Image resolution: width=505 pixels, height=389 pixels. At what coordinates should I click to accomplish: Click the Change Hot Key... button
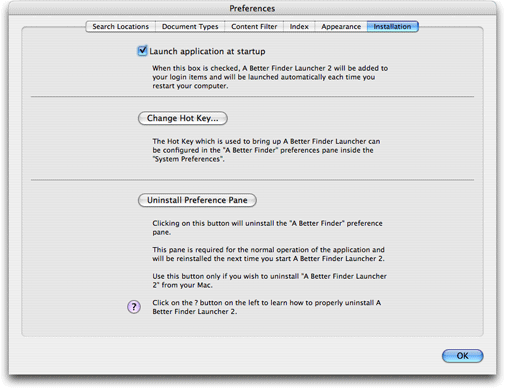183,118
